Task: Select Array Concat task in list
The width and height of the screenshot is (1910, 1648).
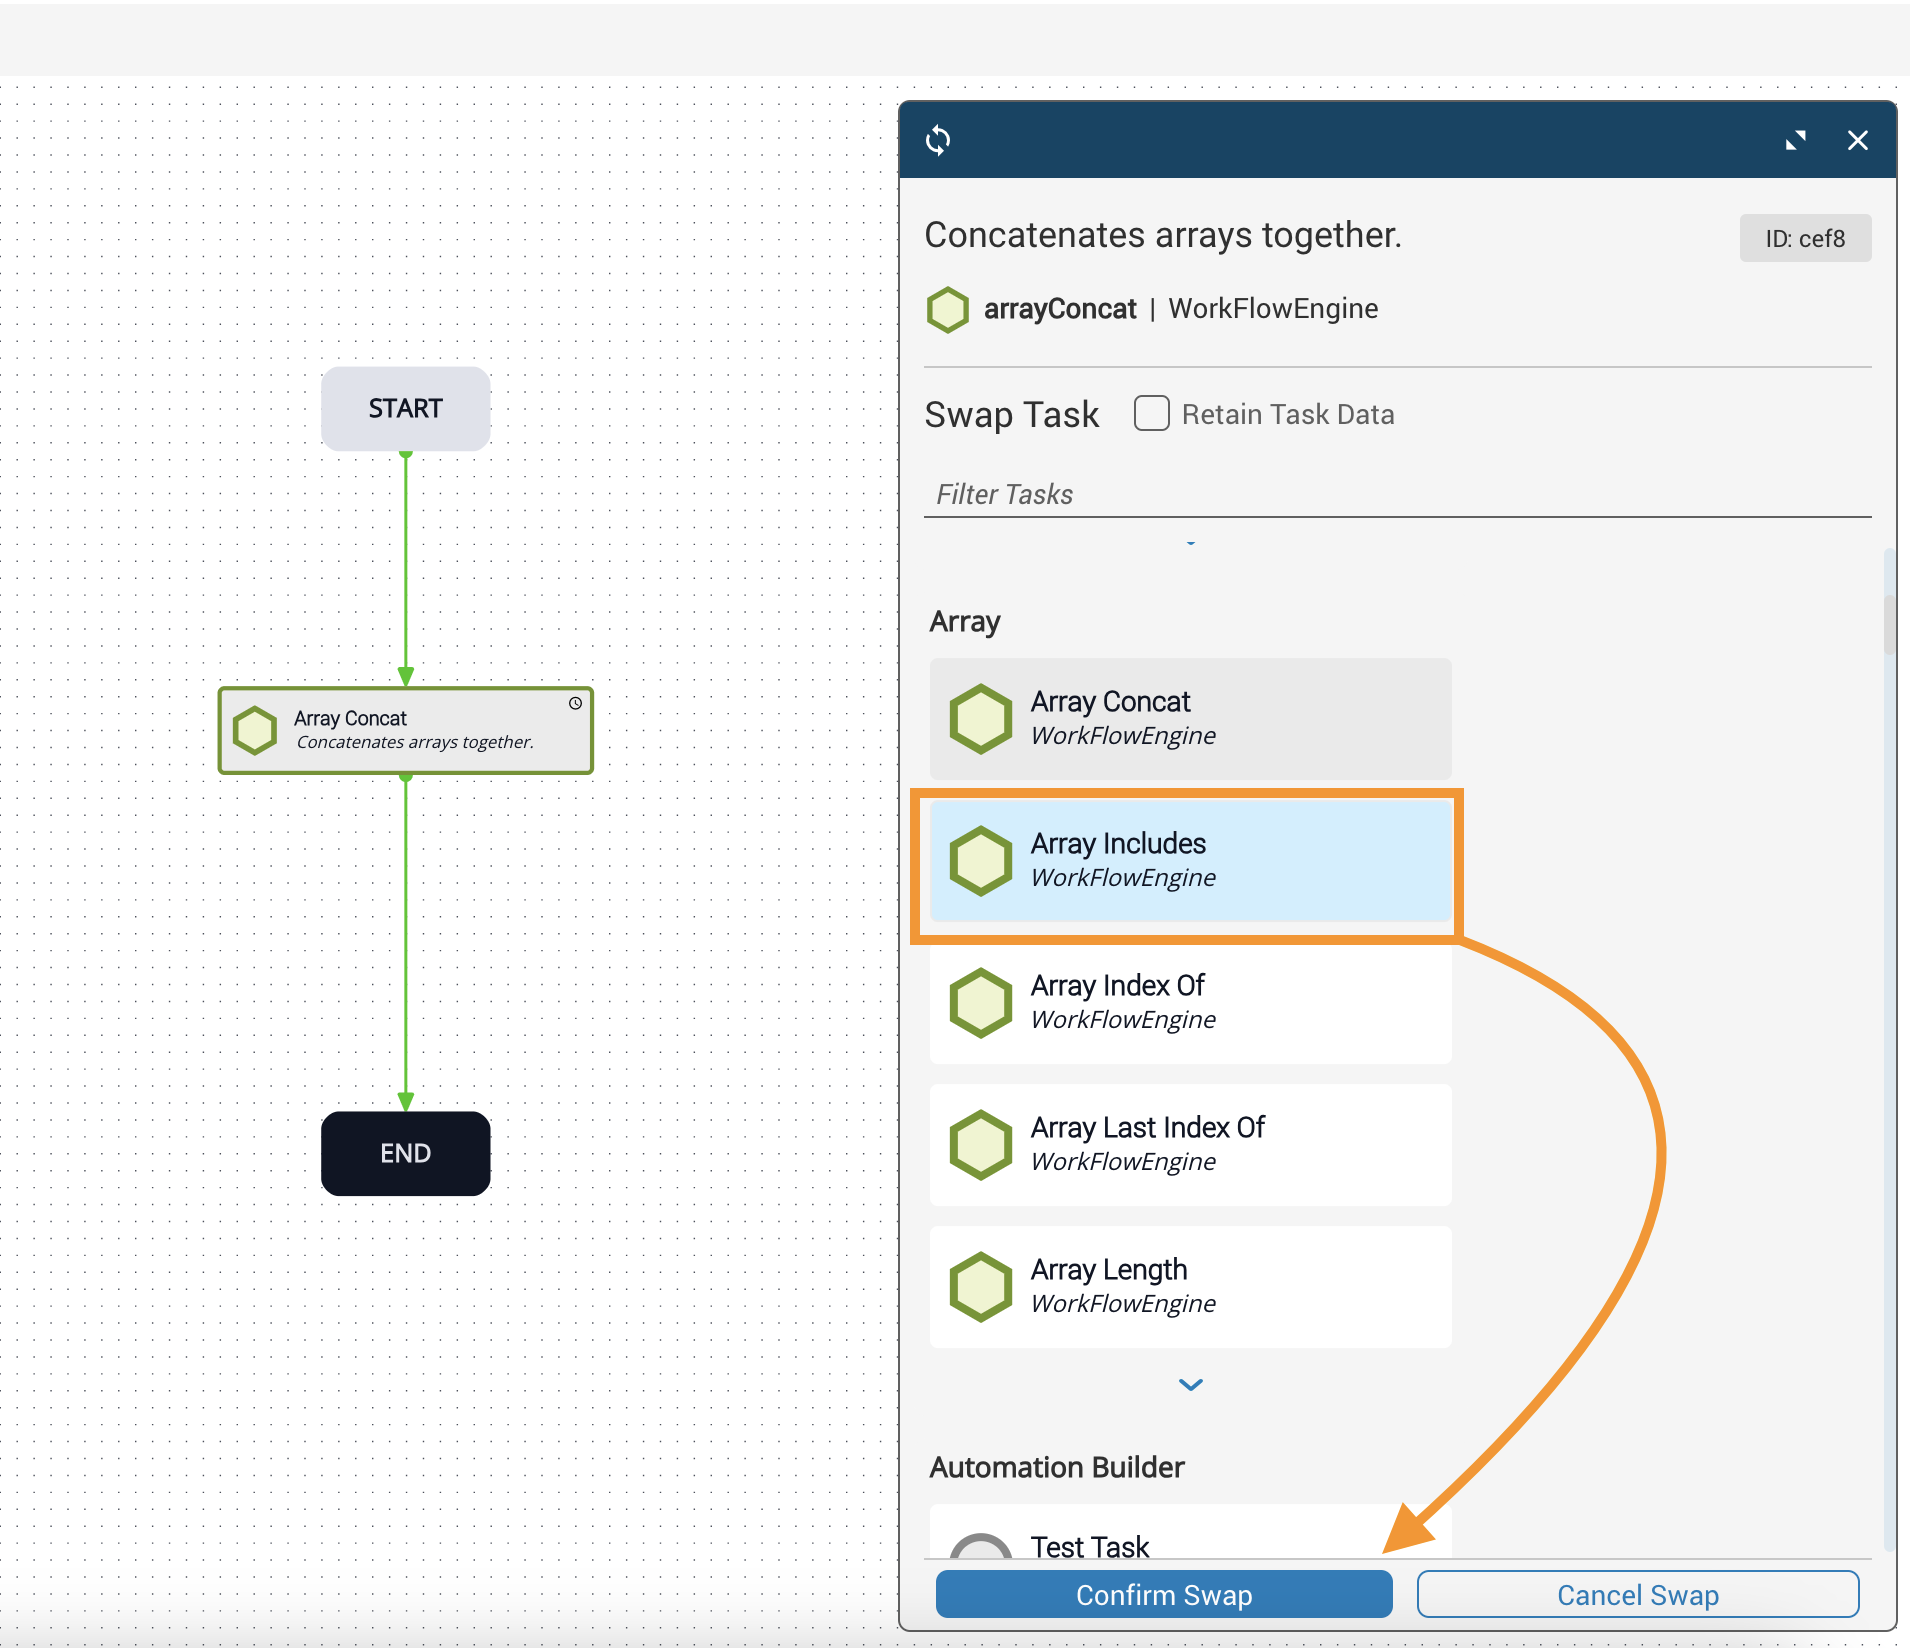Action: (1189, 718)
